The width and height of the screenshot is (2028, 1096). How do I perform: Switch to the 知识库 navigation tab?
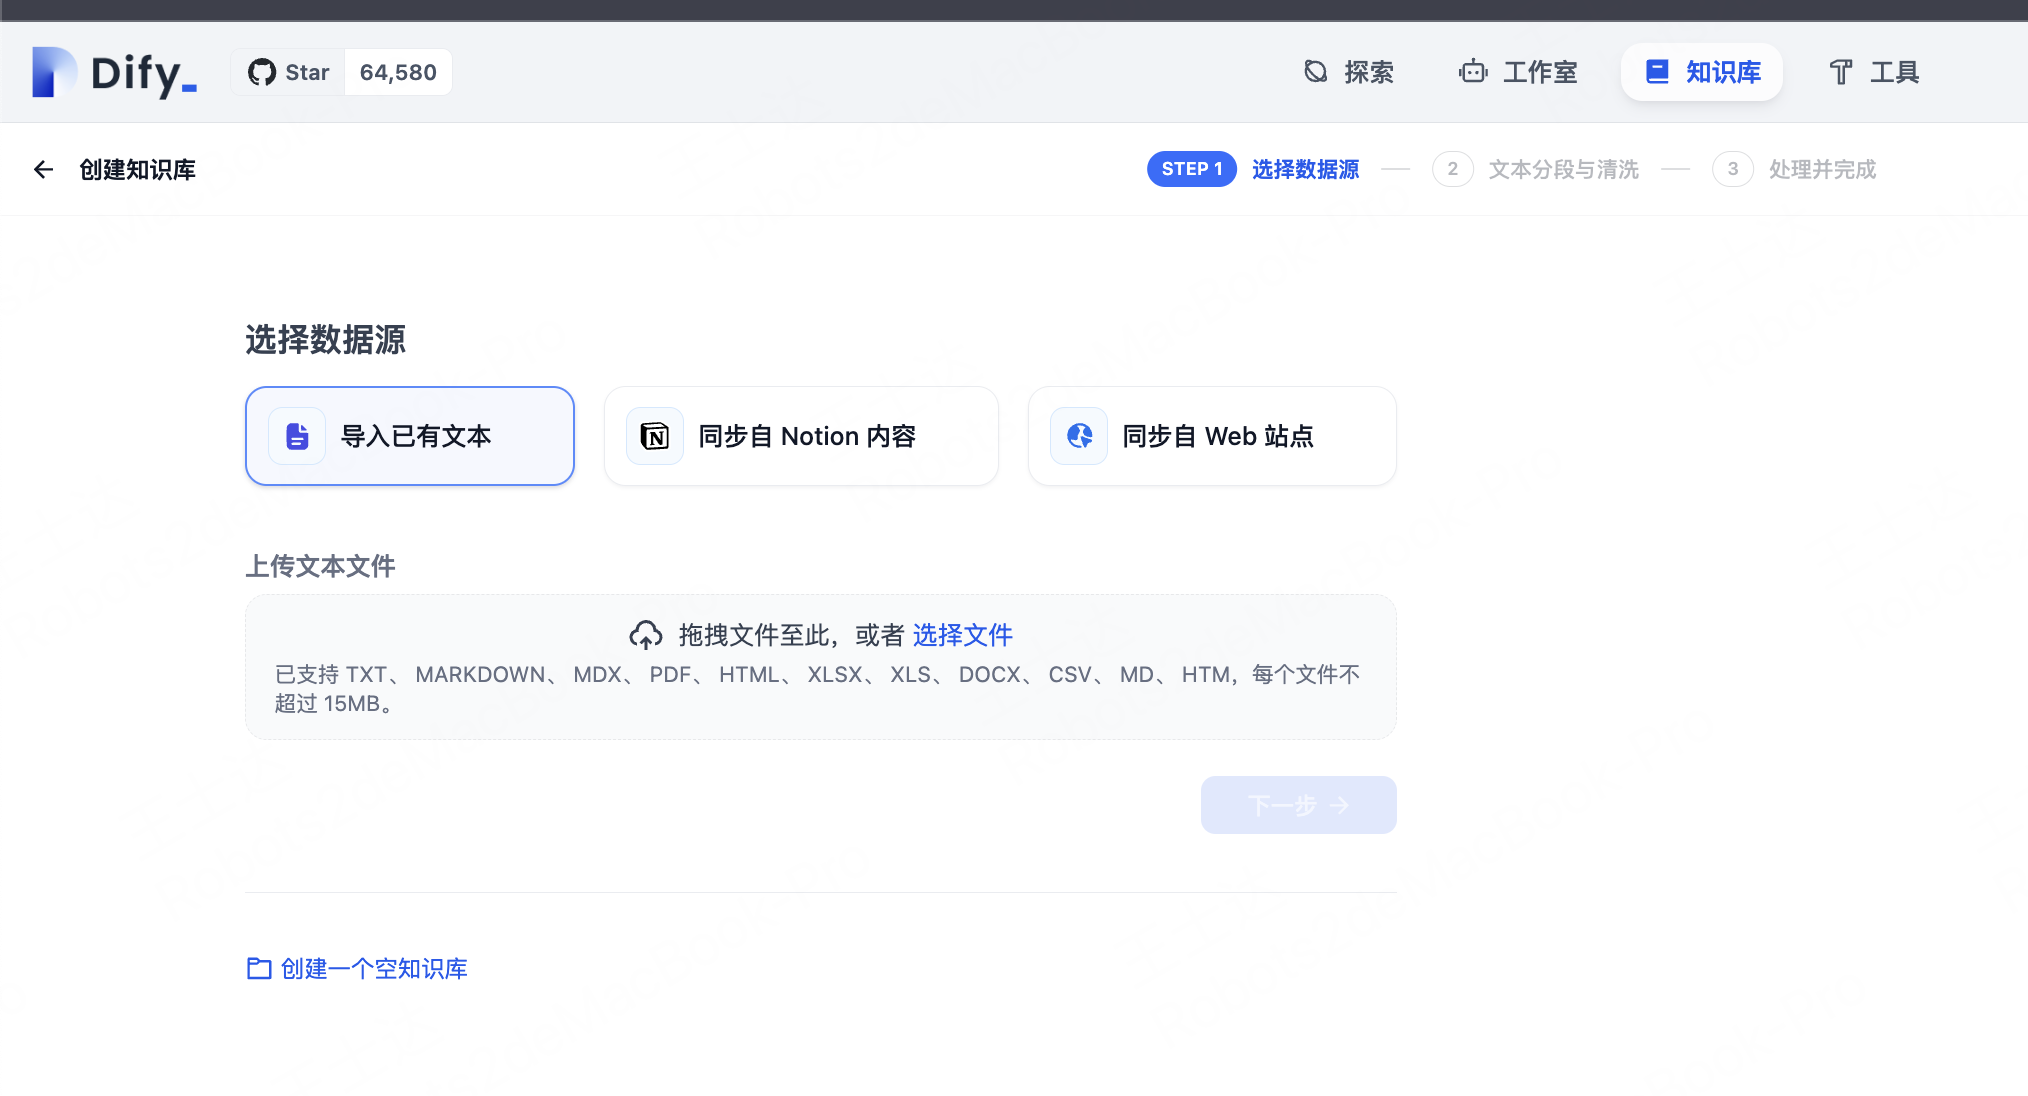[x=1700, y=71]
